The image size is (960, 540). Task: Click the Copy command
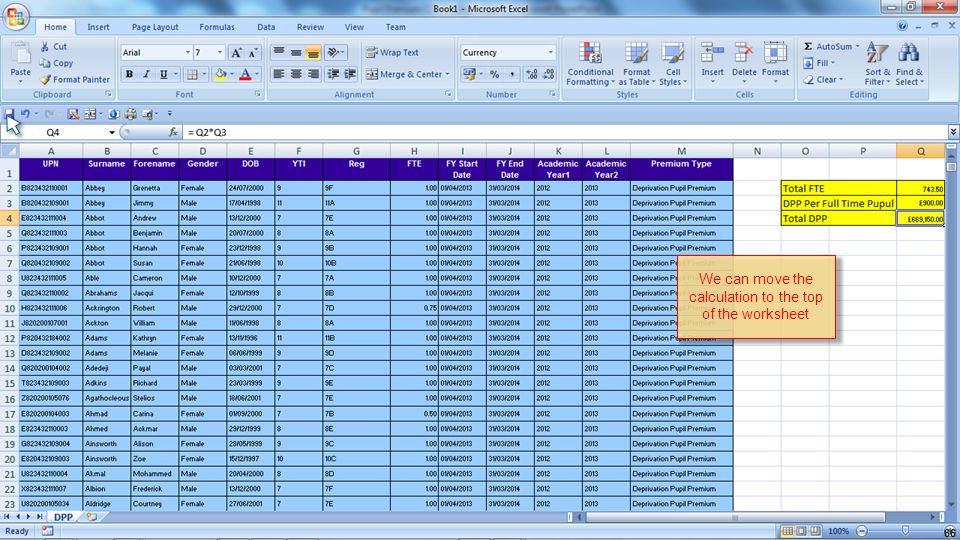click(x=56, y=63)
